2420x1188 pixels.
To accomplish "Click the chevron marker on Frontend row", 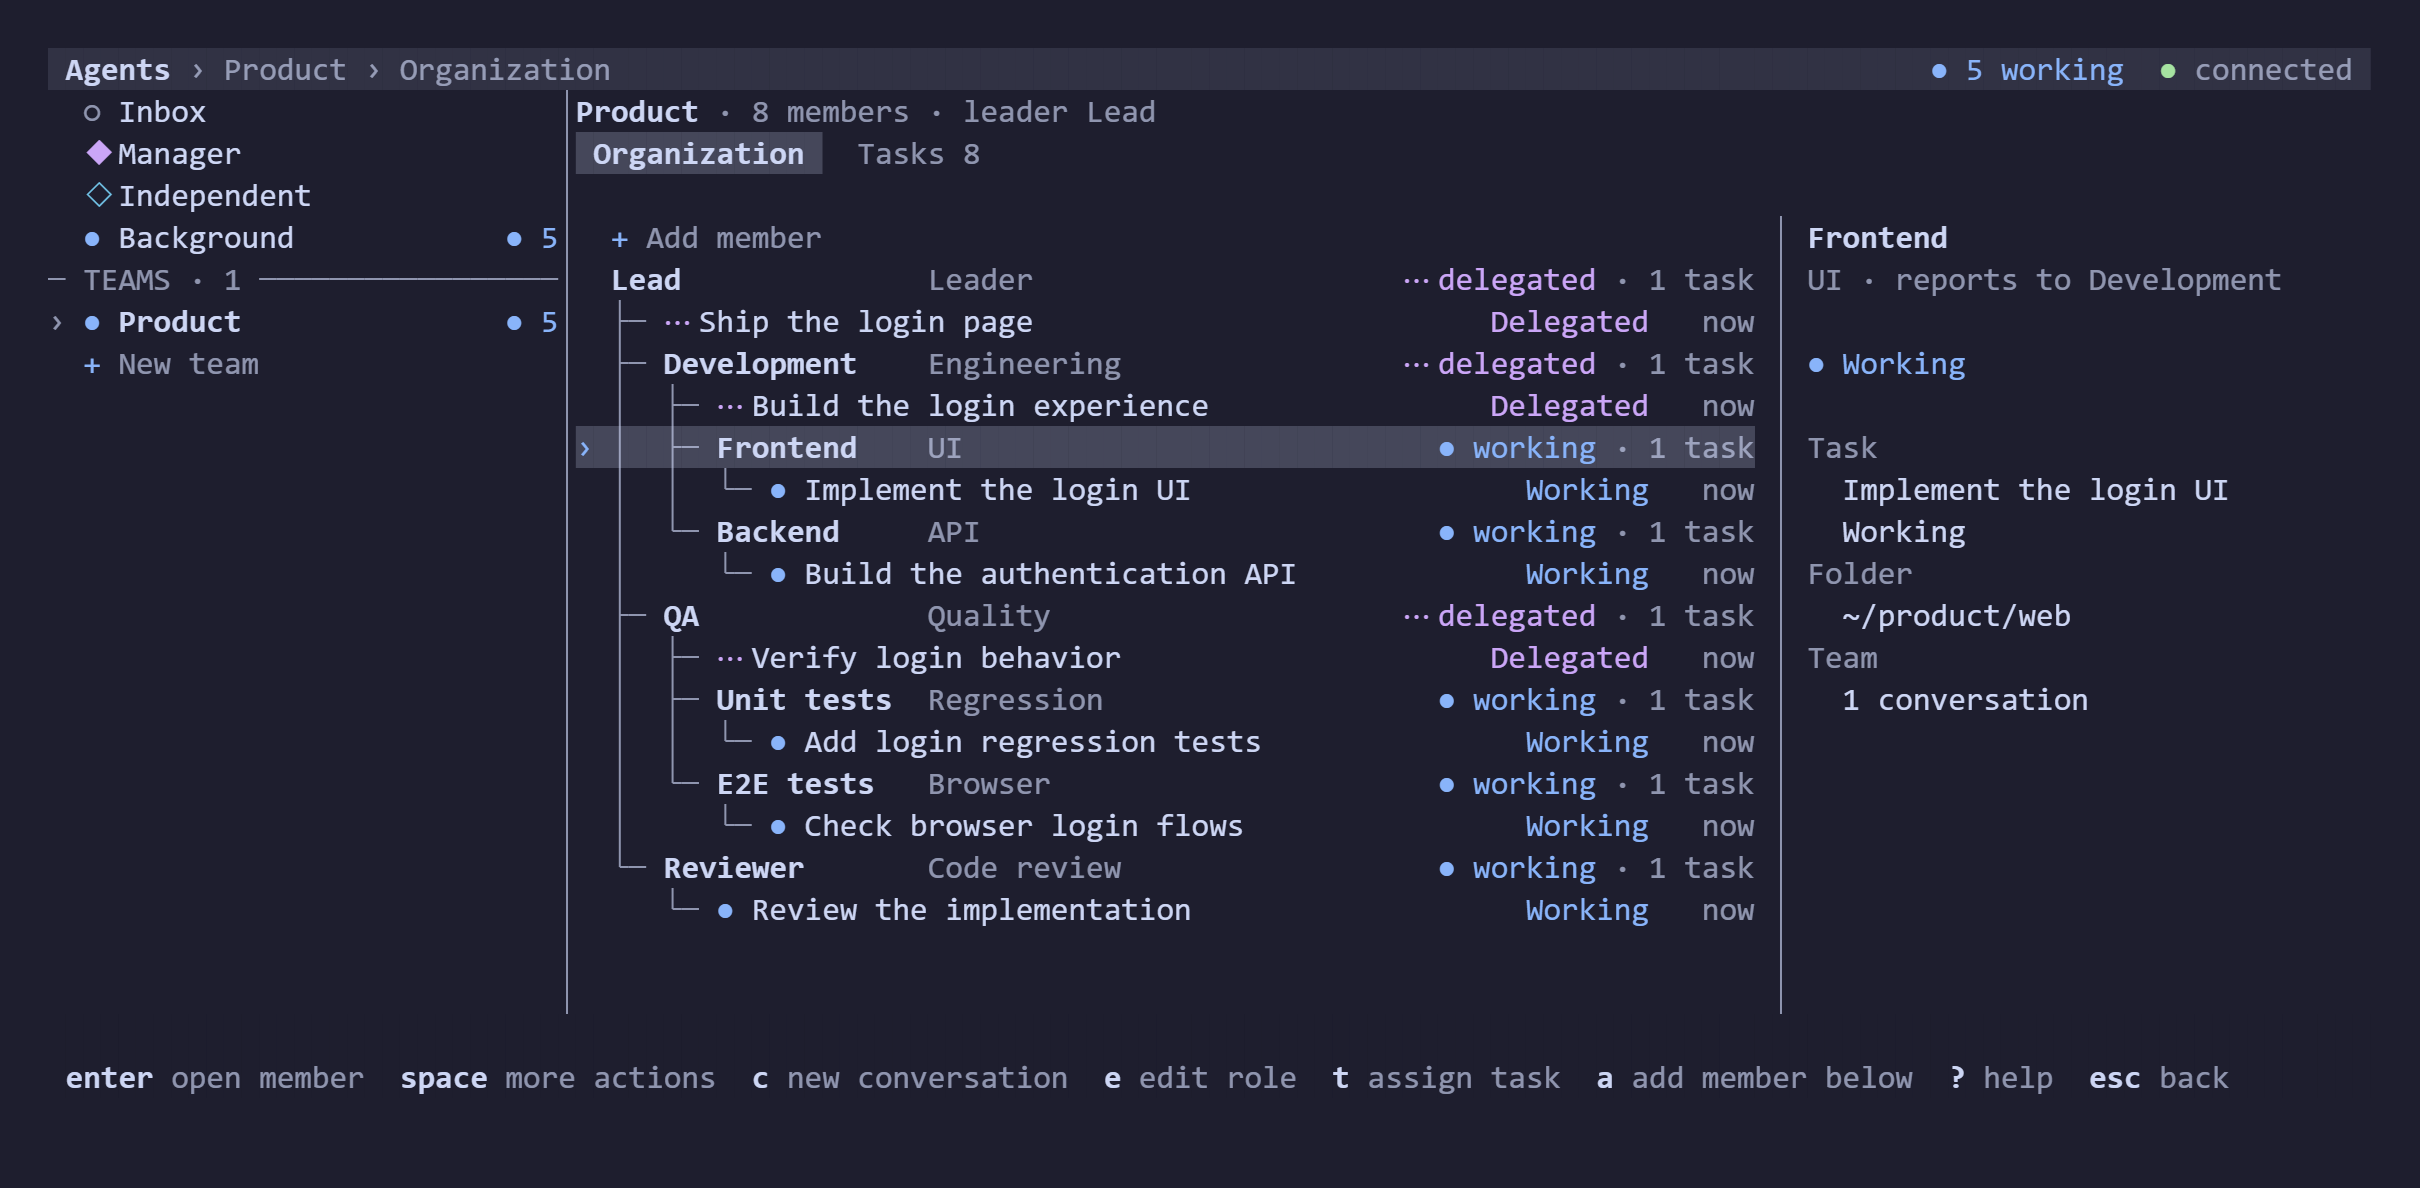I will [x=585, y=449].
